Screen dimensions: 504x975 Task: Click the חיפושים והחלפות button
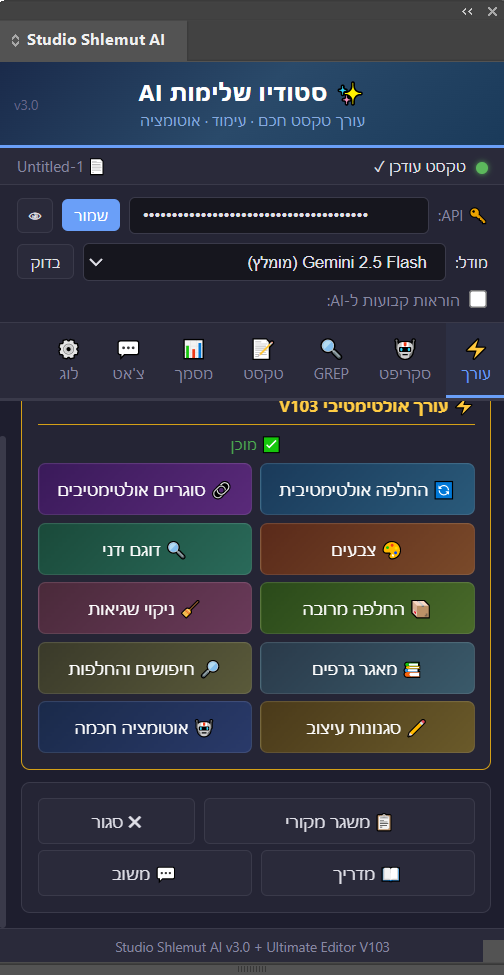pyautogui.click(x=145, y=668)
